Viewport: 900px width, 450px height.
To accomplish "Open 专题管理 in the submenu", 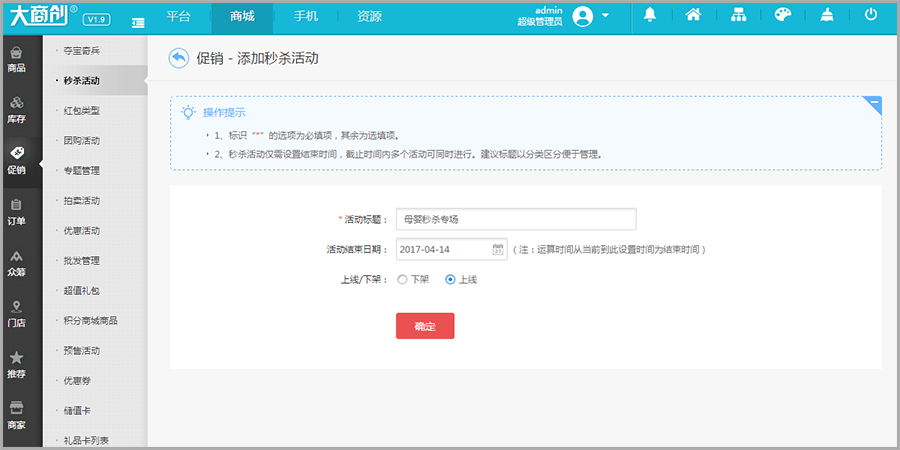I will [82, 170].
